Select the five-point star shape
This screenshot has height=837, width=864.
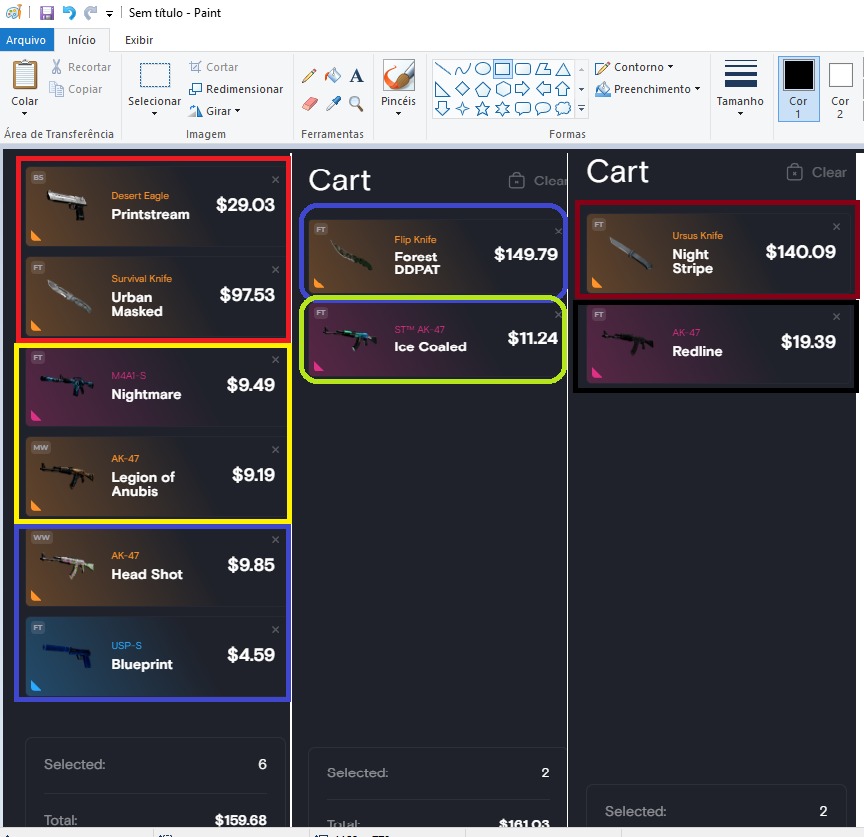pos(482,108)
